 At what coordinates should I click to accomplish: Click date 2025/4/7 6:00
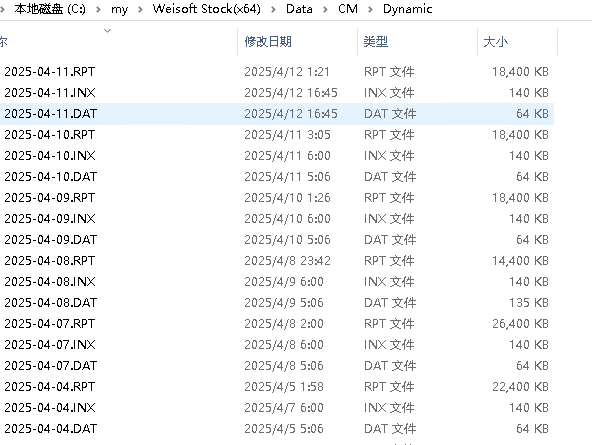(x=284, y=408)
